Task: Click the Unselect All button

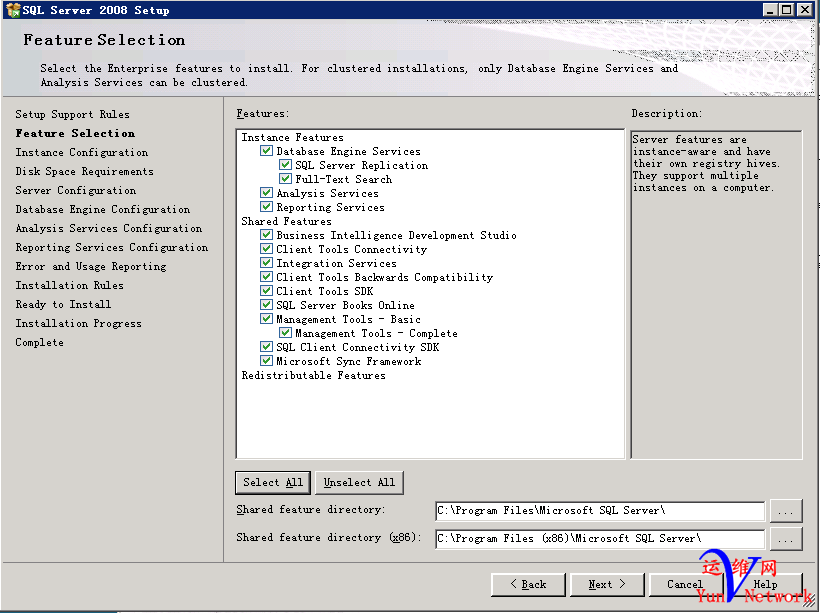Action: 359,482
